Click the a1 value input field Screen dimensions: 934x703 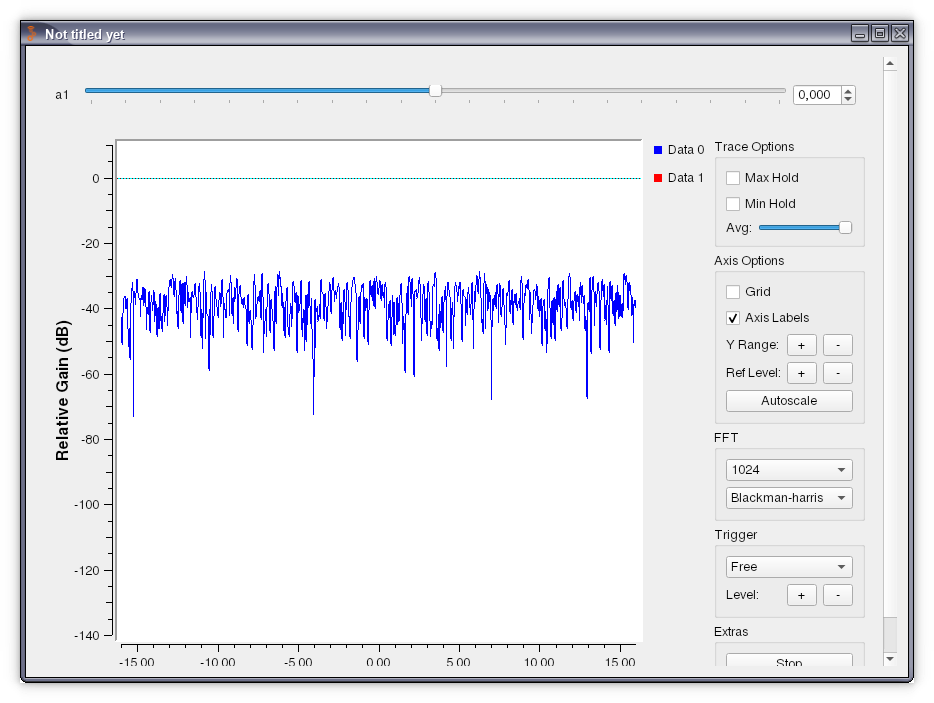818,94
